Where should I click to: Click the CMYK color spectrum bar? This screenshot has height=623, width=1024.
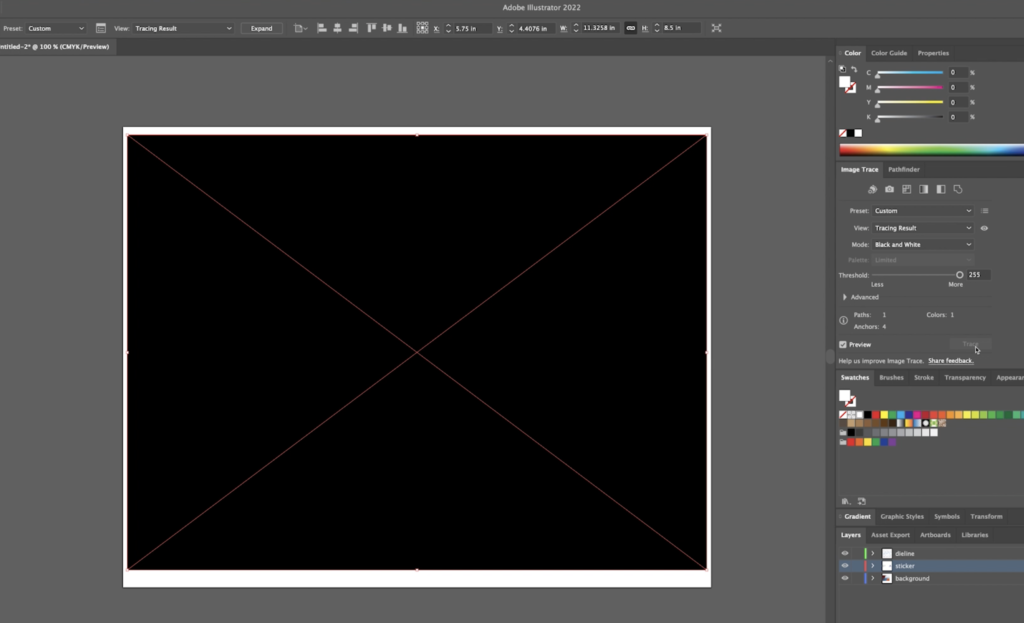coord(931,150)
